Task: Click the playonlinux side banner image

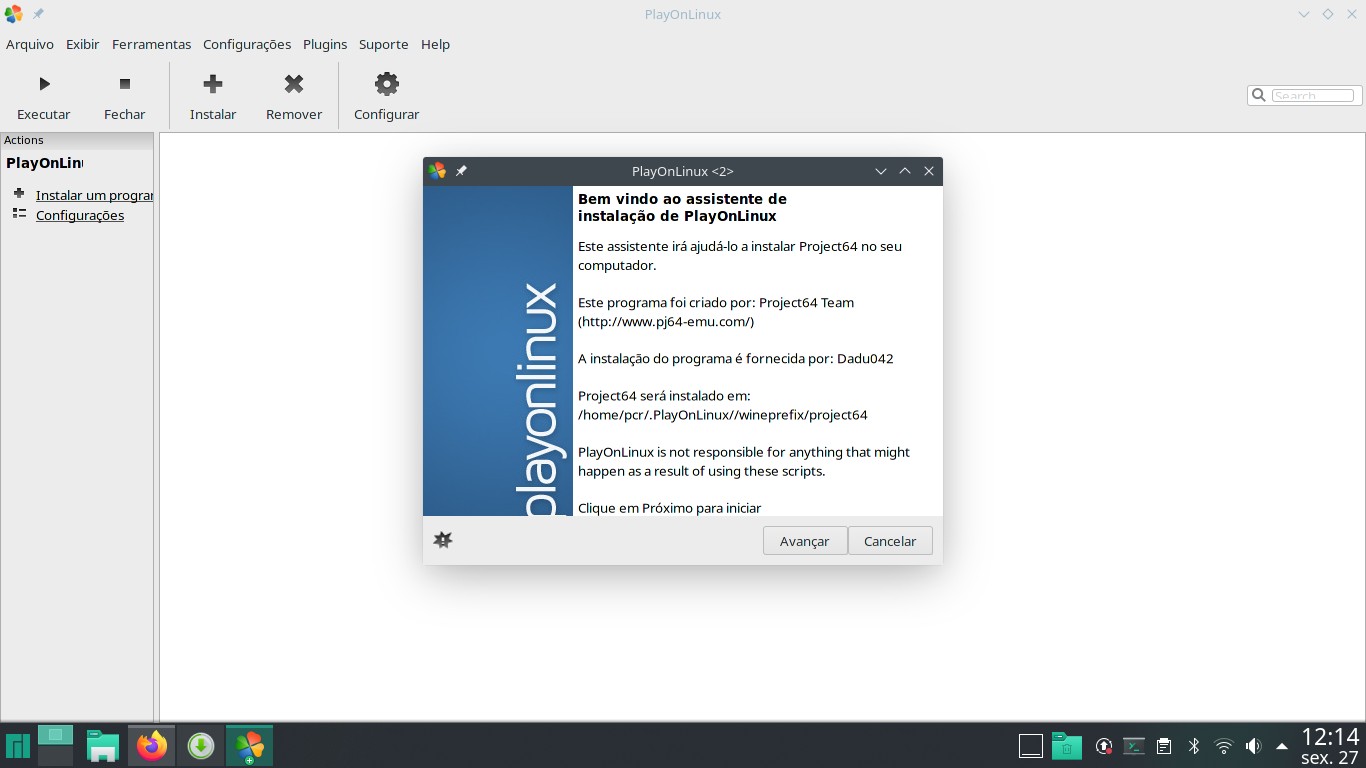Action: coord(498,351)
